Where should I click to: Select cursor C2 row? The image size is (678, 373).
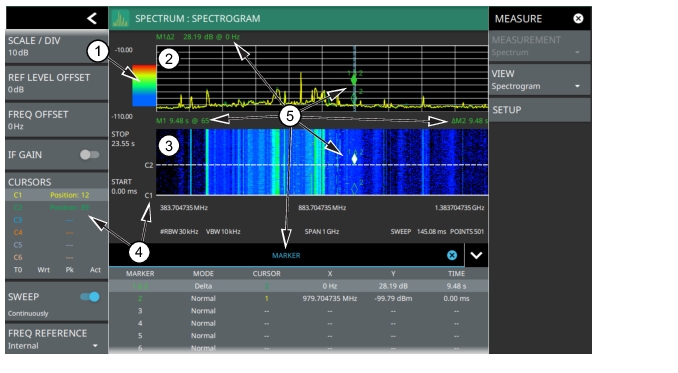click(x=57, y=207)
